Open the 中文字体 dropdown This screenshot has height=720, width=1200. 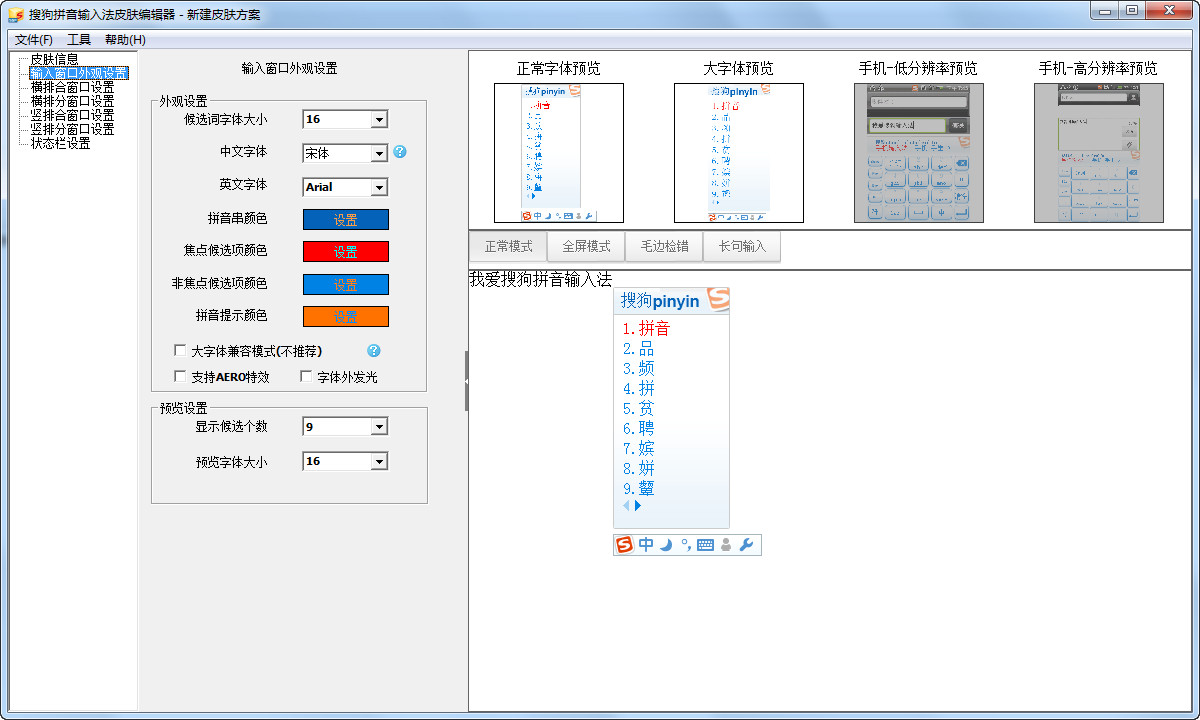379,153
